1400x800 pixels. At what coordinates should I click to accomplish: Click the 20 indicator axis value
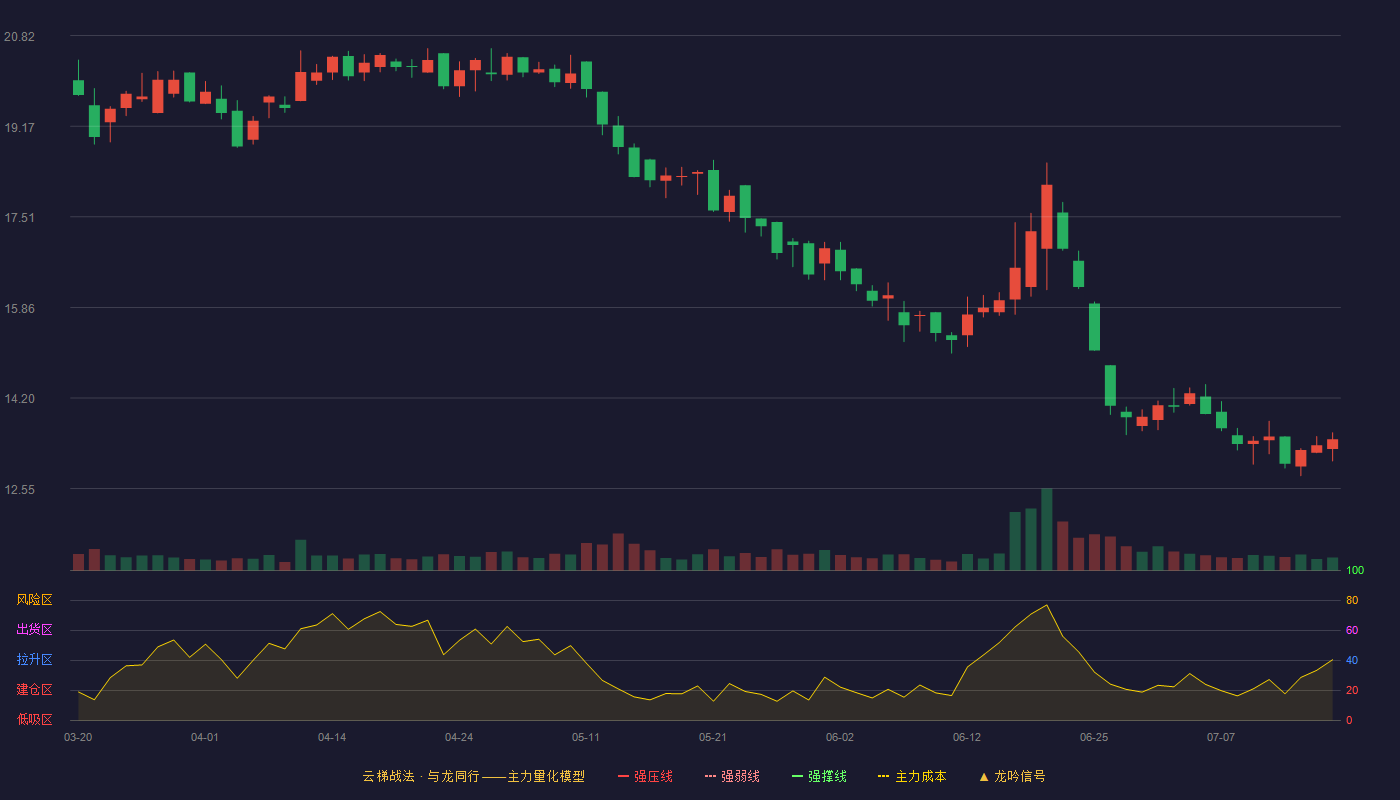[1352, 690]
